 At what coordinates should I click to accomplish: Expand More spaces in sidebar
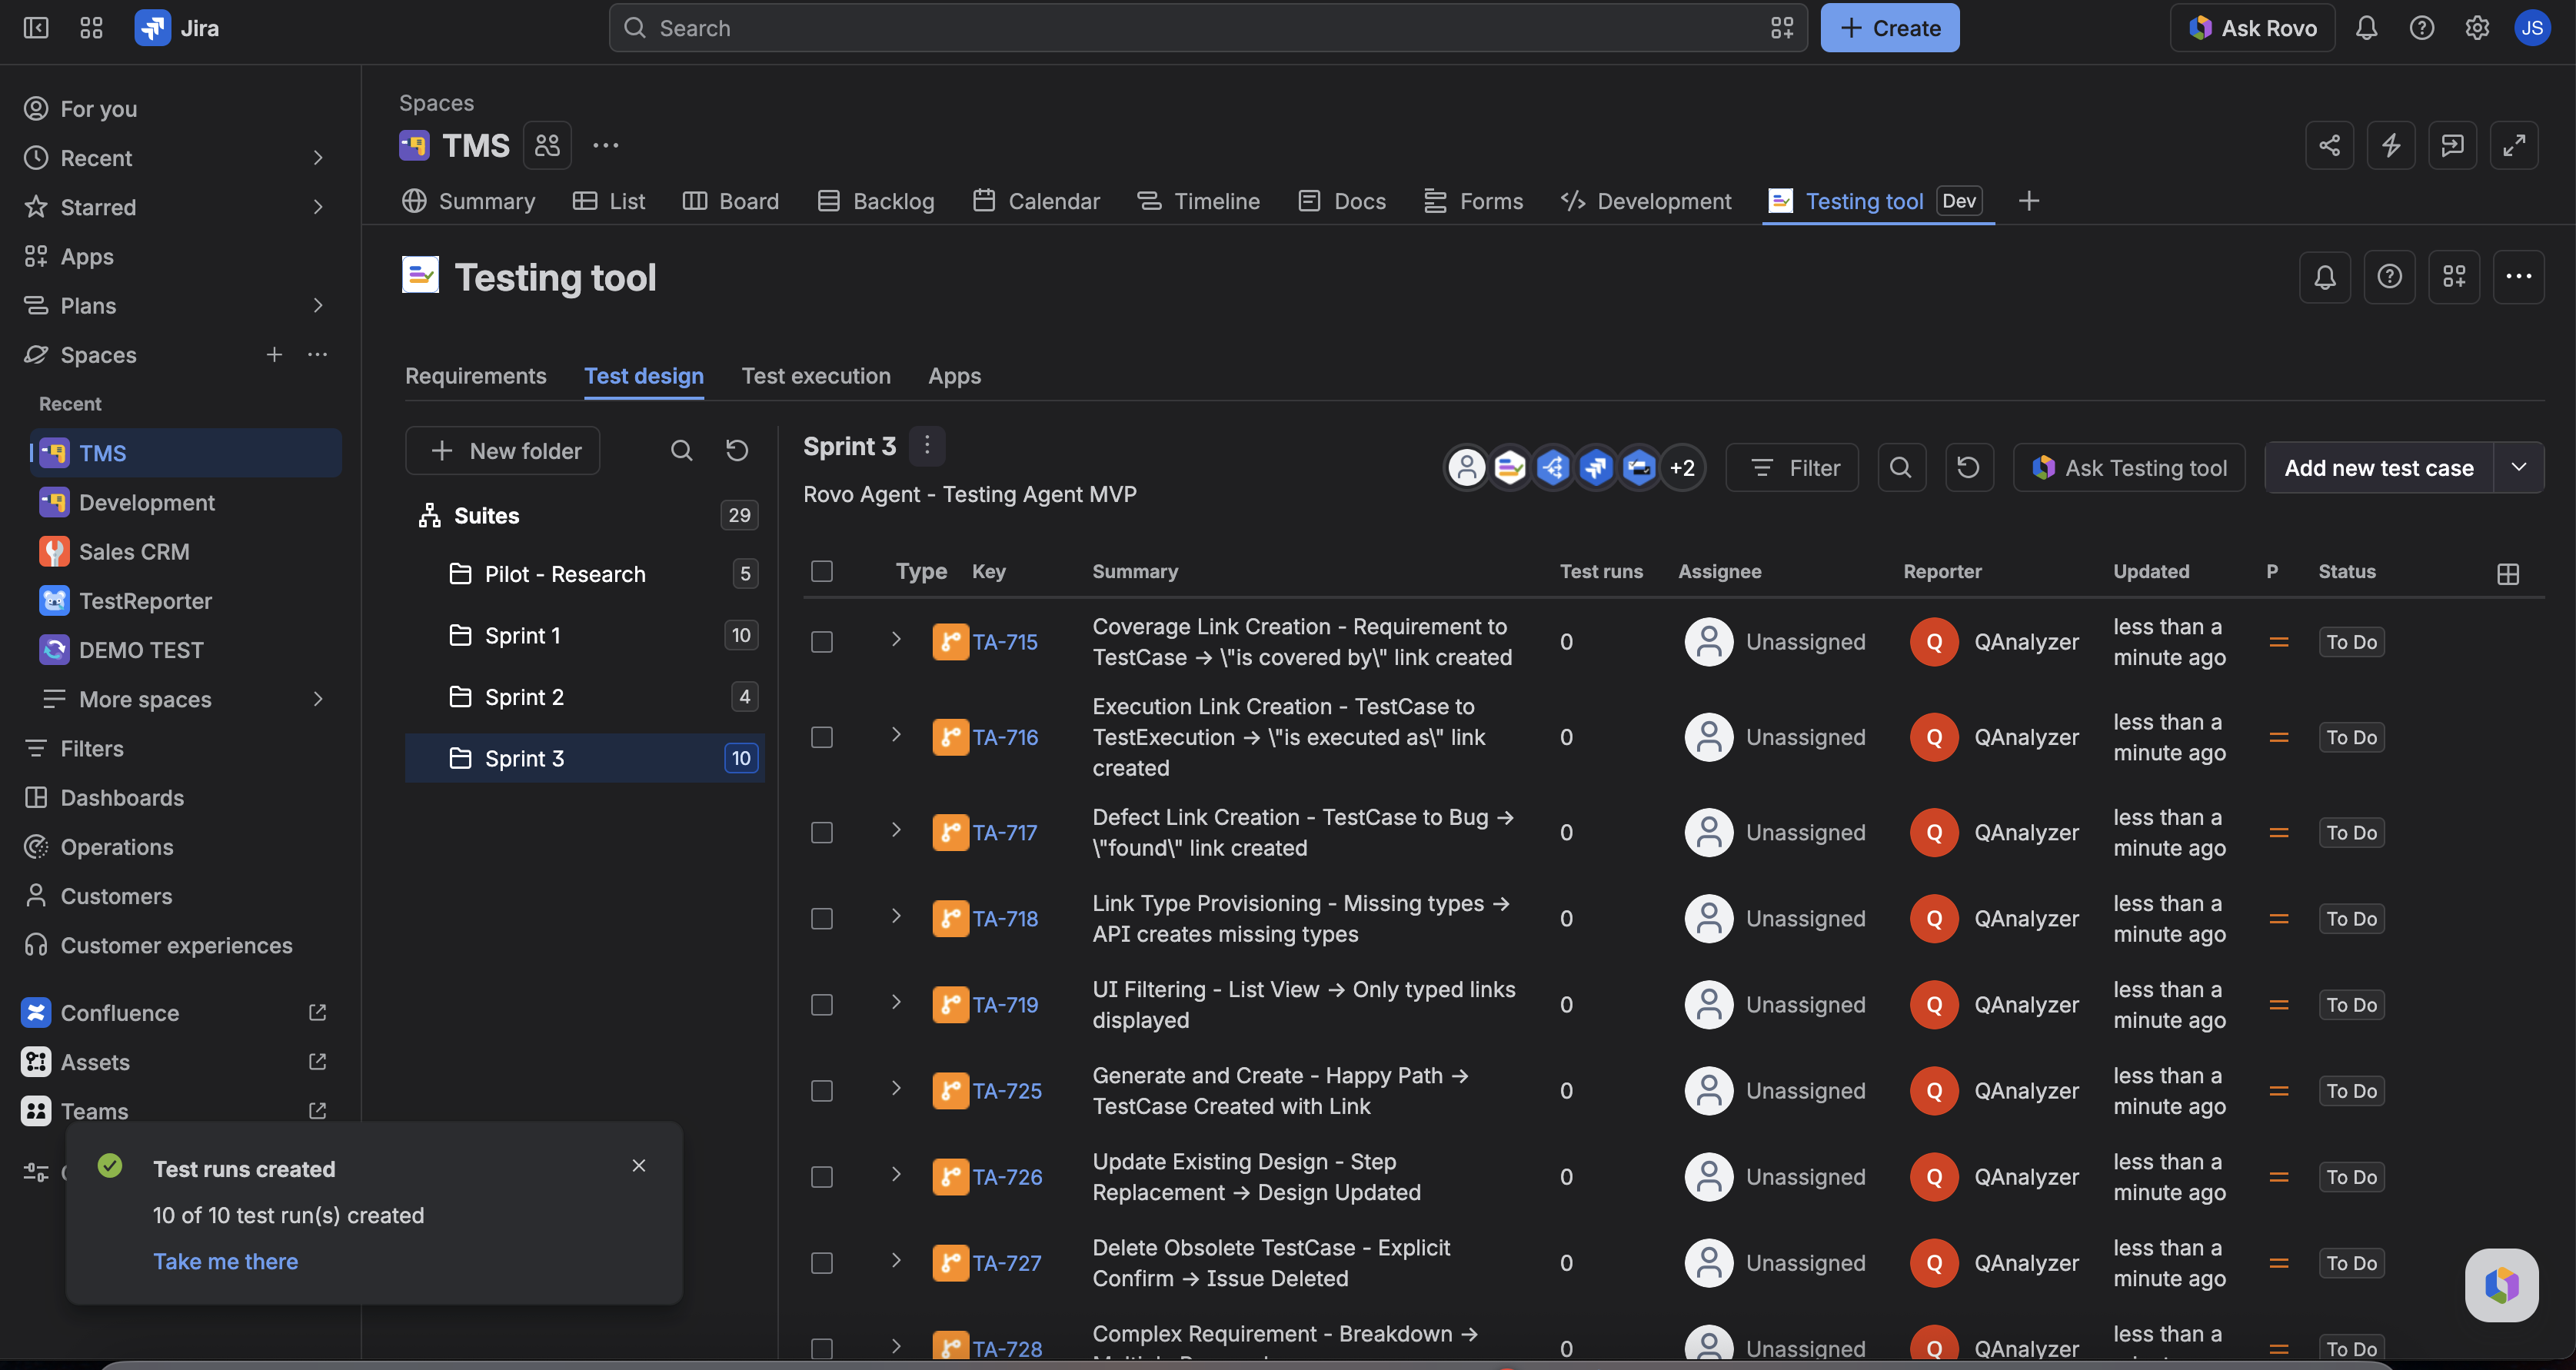(x=318, y=699)
